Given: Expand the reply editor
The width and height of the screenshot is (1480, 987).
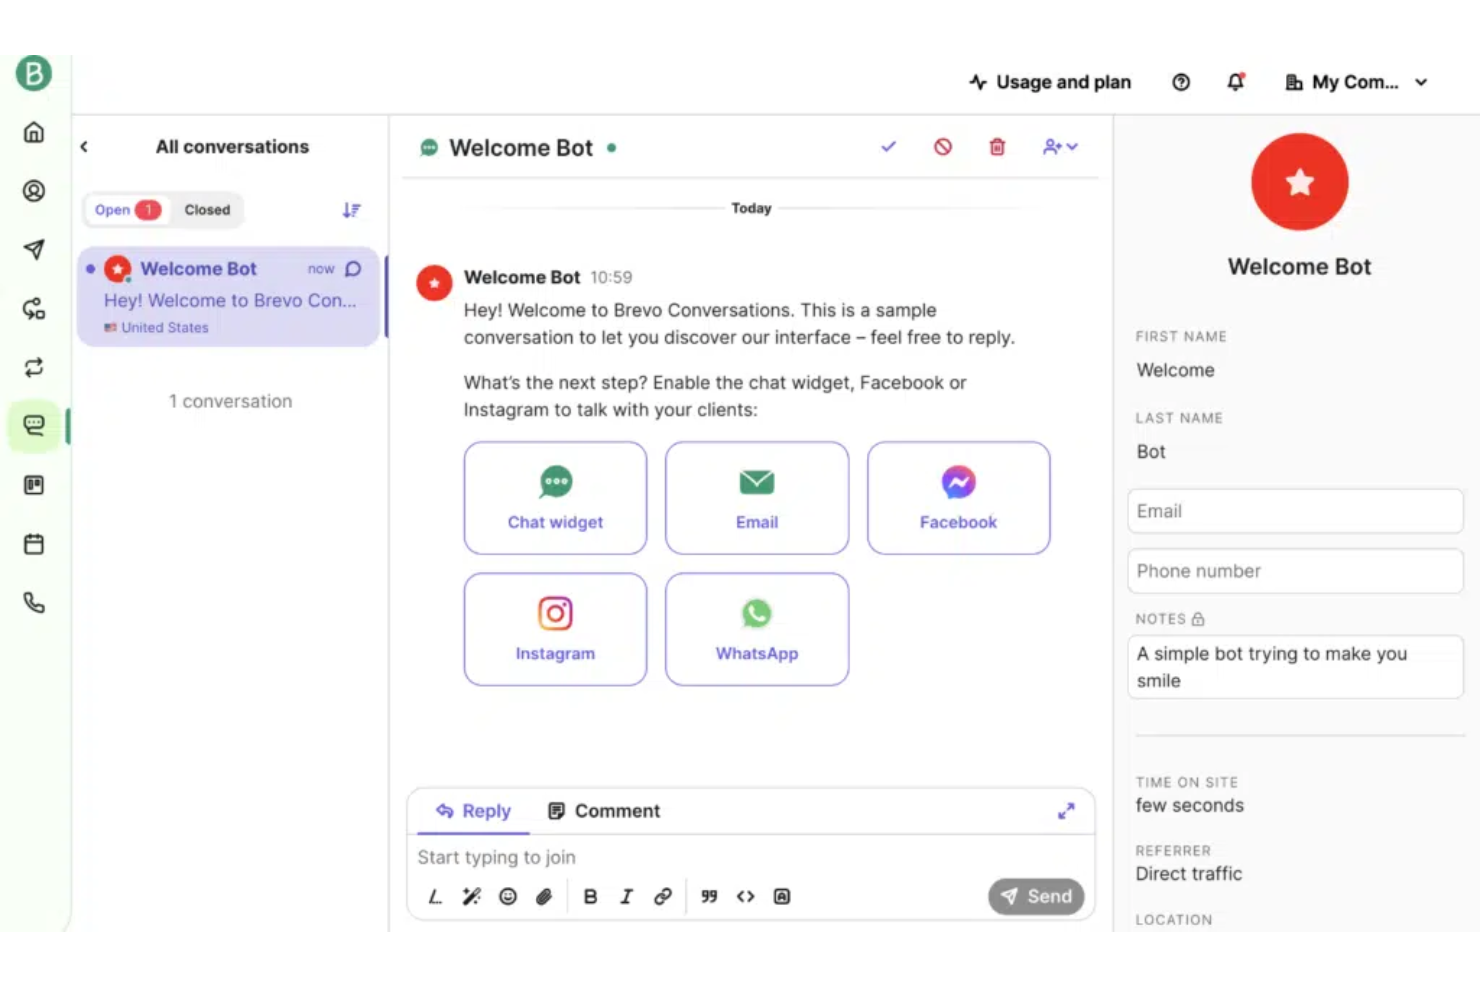Looking at the screenshot, I should (1066, 811).
